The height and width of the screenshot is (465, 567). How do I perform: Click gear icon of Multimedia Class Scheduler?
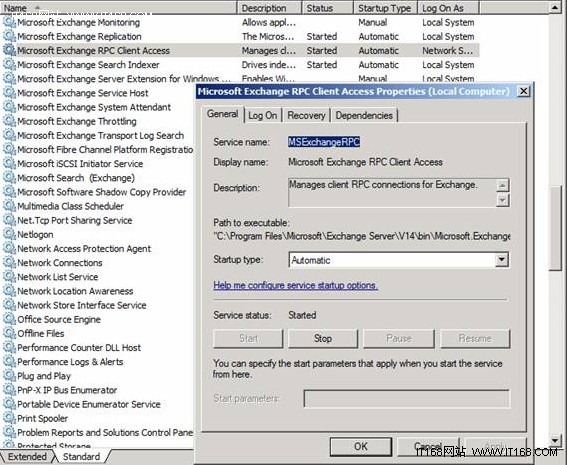pyautogui.click(x=9, y=206)
